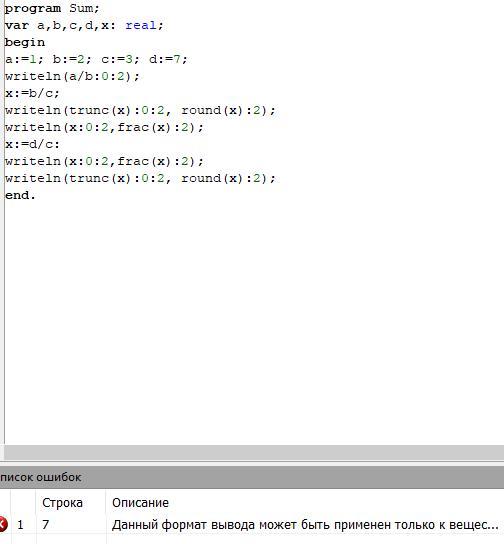Image resolution: width=504 pixels, height=544 pixels.
Task: Select the Список ошибок panel tab
Action: 41,477
